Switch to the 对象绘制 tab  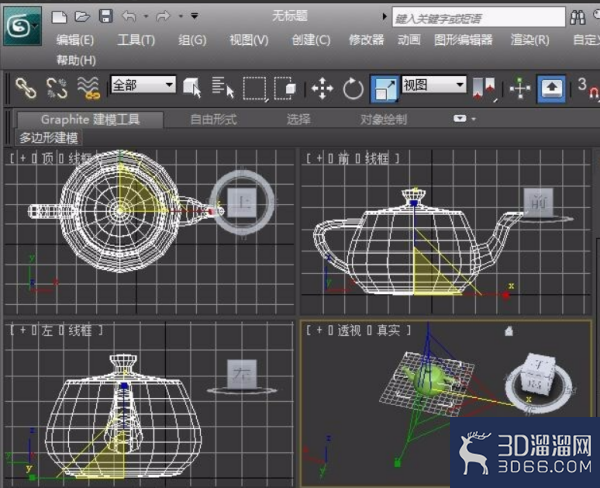[x=383, y=120]
